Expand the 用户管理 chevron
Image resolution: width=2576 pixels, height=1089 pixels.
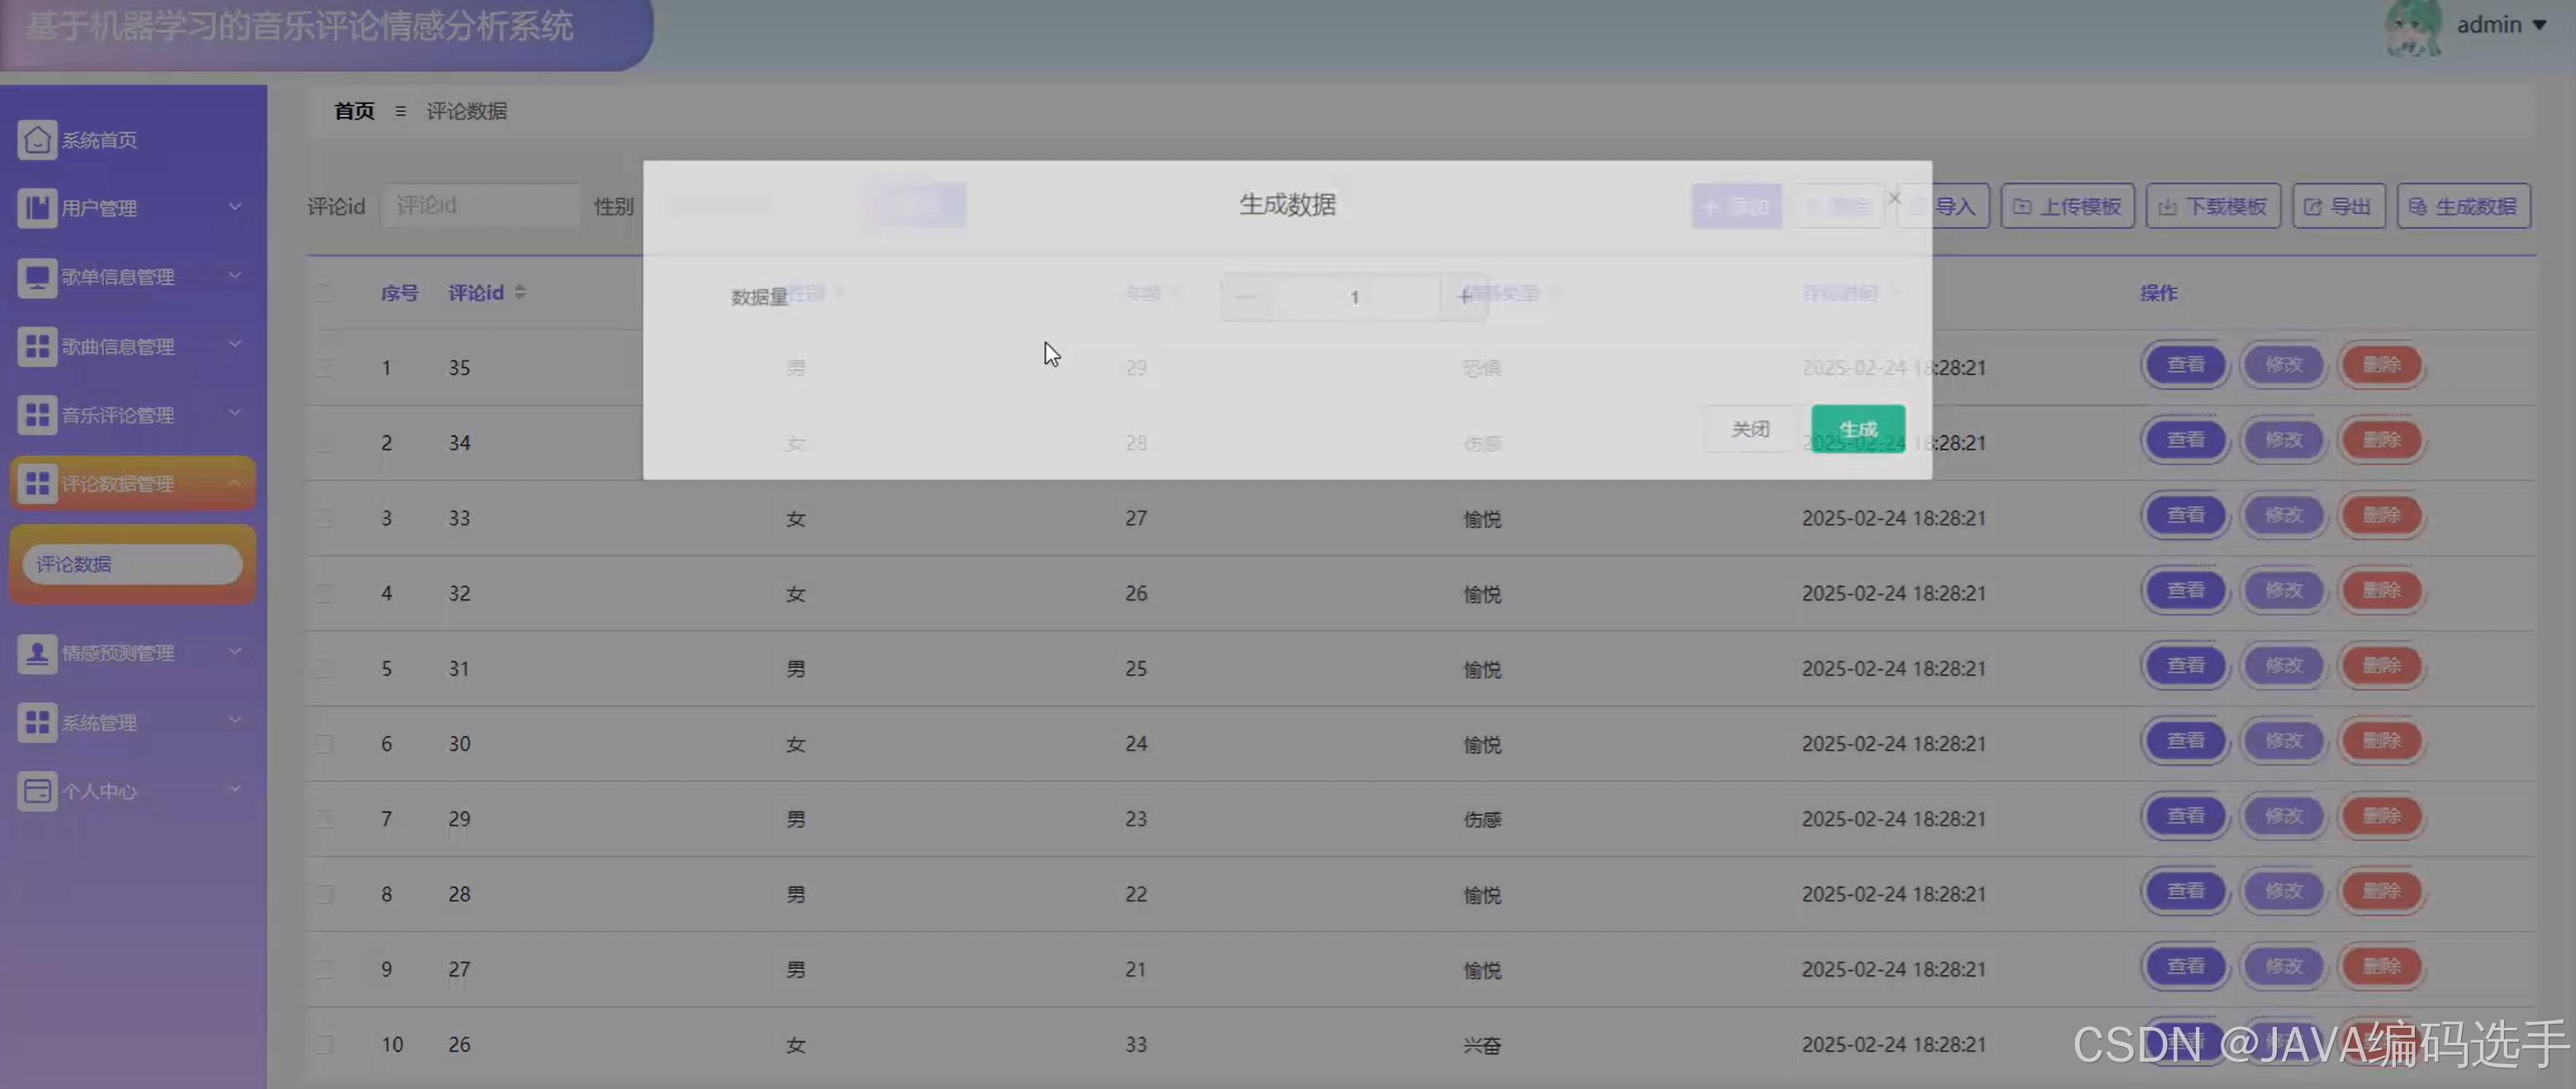pyautogui.click(x=235, y=206)
